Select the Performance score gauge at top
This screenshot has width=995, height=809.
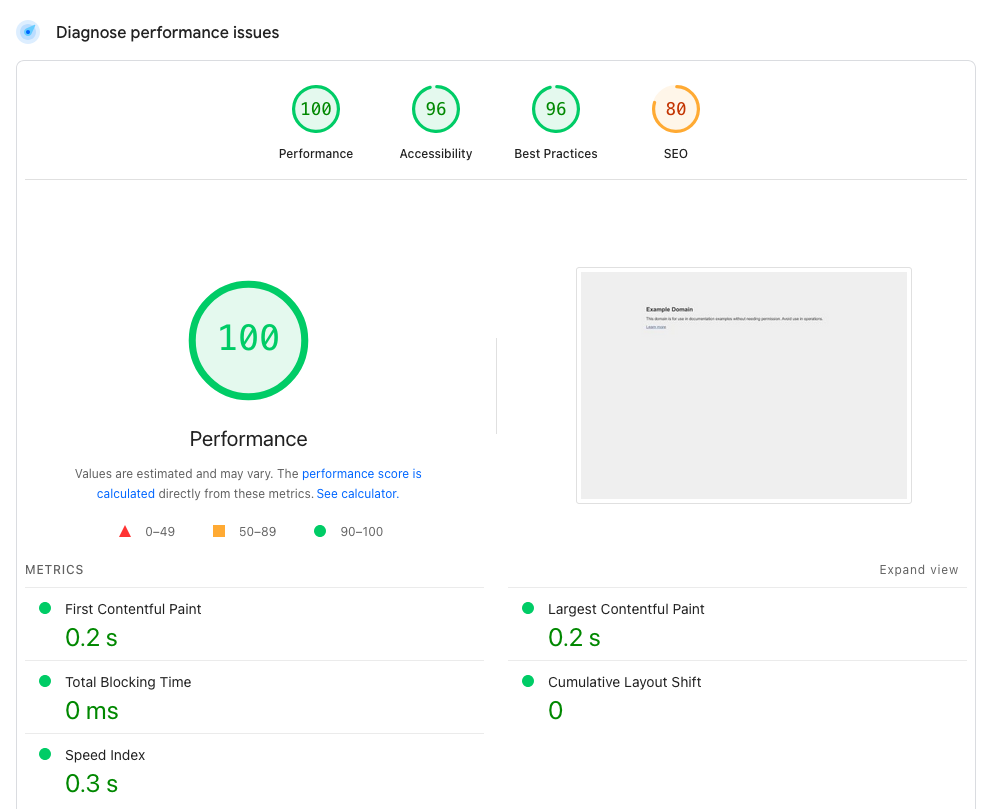[x=316, y=109]
